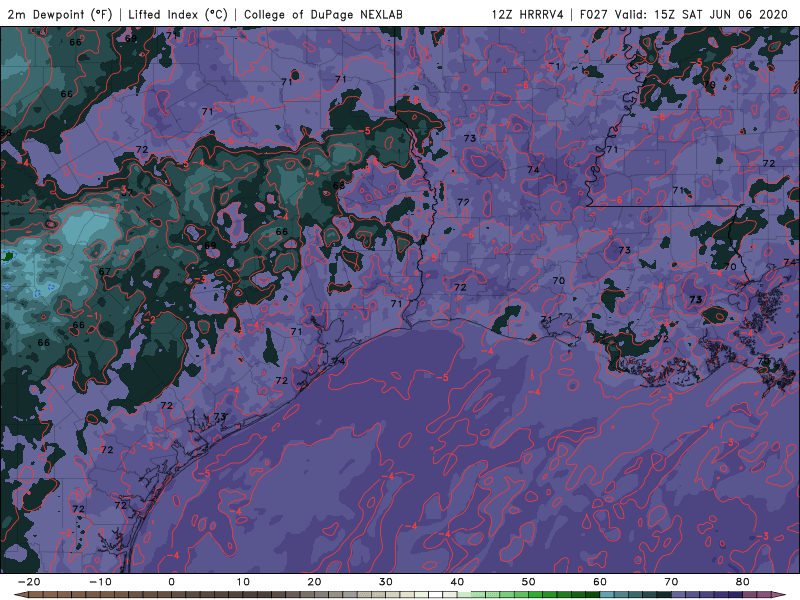Screen dimensions: 800x600
Task: Click the -20 color scale label
Action: pyautogui.click(x=29, y=582)
